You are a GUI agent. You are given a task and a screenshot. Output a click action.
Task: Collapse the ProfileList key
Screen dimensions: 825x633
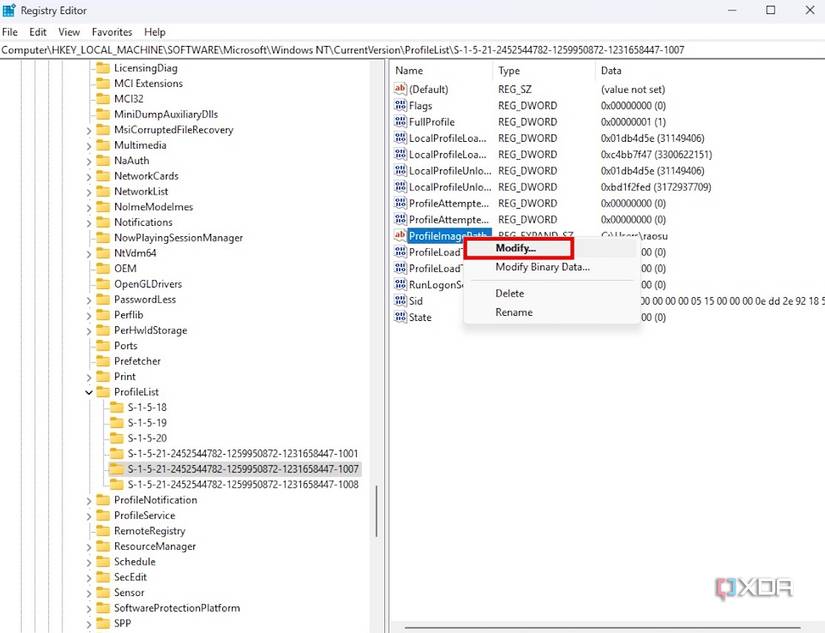click(x=89, y=392)
